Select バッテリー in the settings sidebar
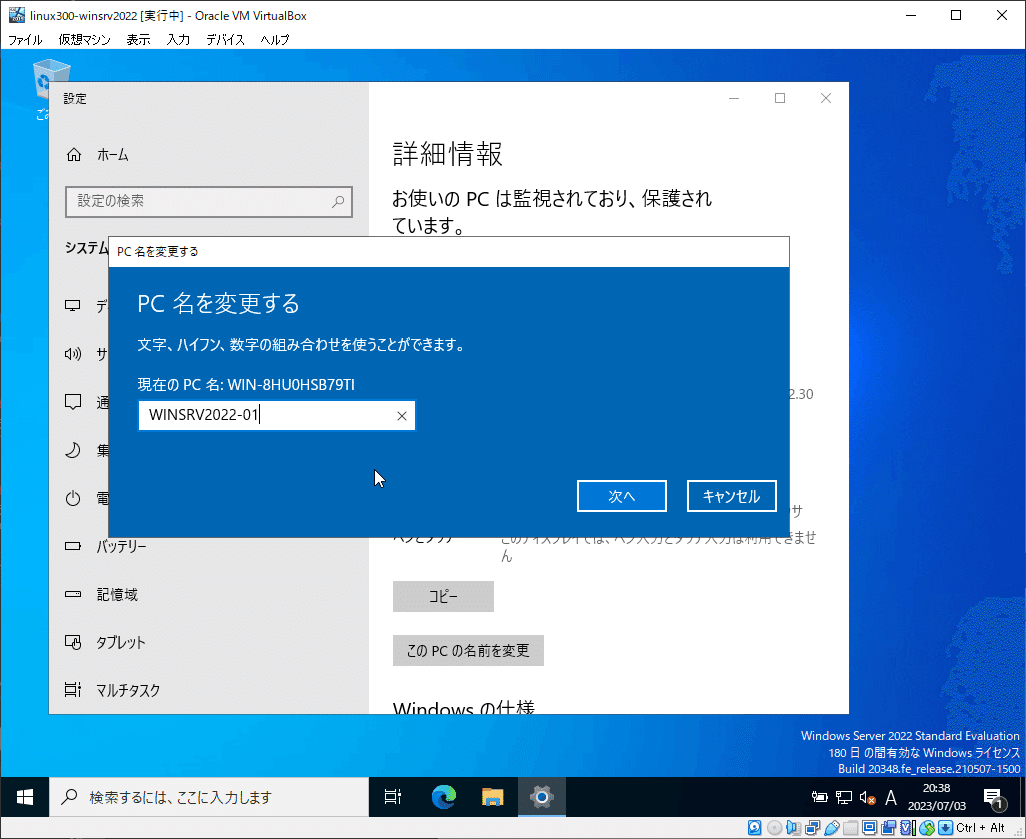Image resolution: width=1026 pixels, height=839 pixels. [x=122, y=546]
